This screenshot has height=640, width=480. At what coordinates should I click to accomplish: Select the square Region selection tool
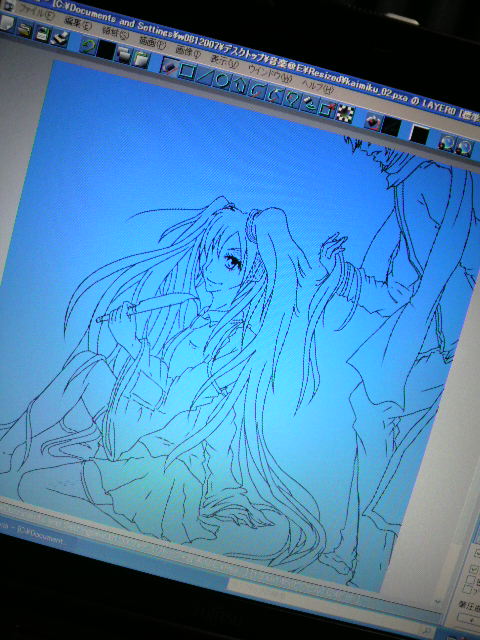click(x=327, y=109)
